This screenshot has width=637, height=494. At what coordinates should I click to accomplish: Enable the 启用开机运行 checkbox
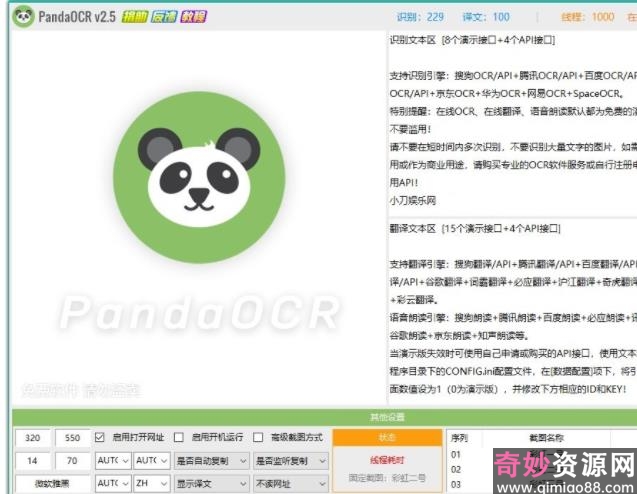click(178, 437)
